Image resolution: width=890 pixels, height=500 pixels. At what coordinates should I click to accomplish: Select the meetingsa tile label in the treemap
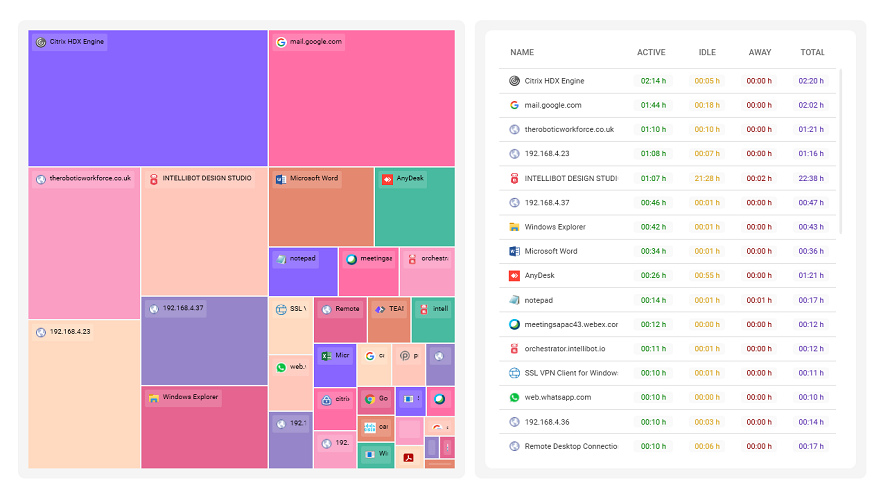point(376,258)
